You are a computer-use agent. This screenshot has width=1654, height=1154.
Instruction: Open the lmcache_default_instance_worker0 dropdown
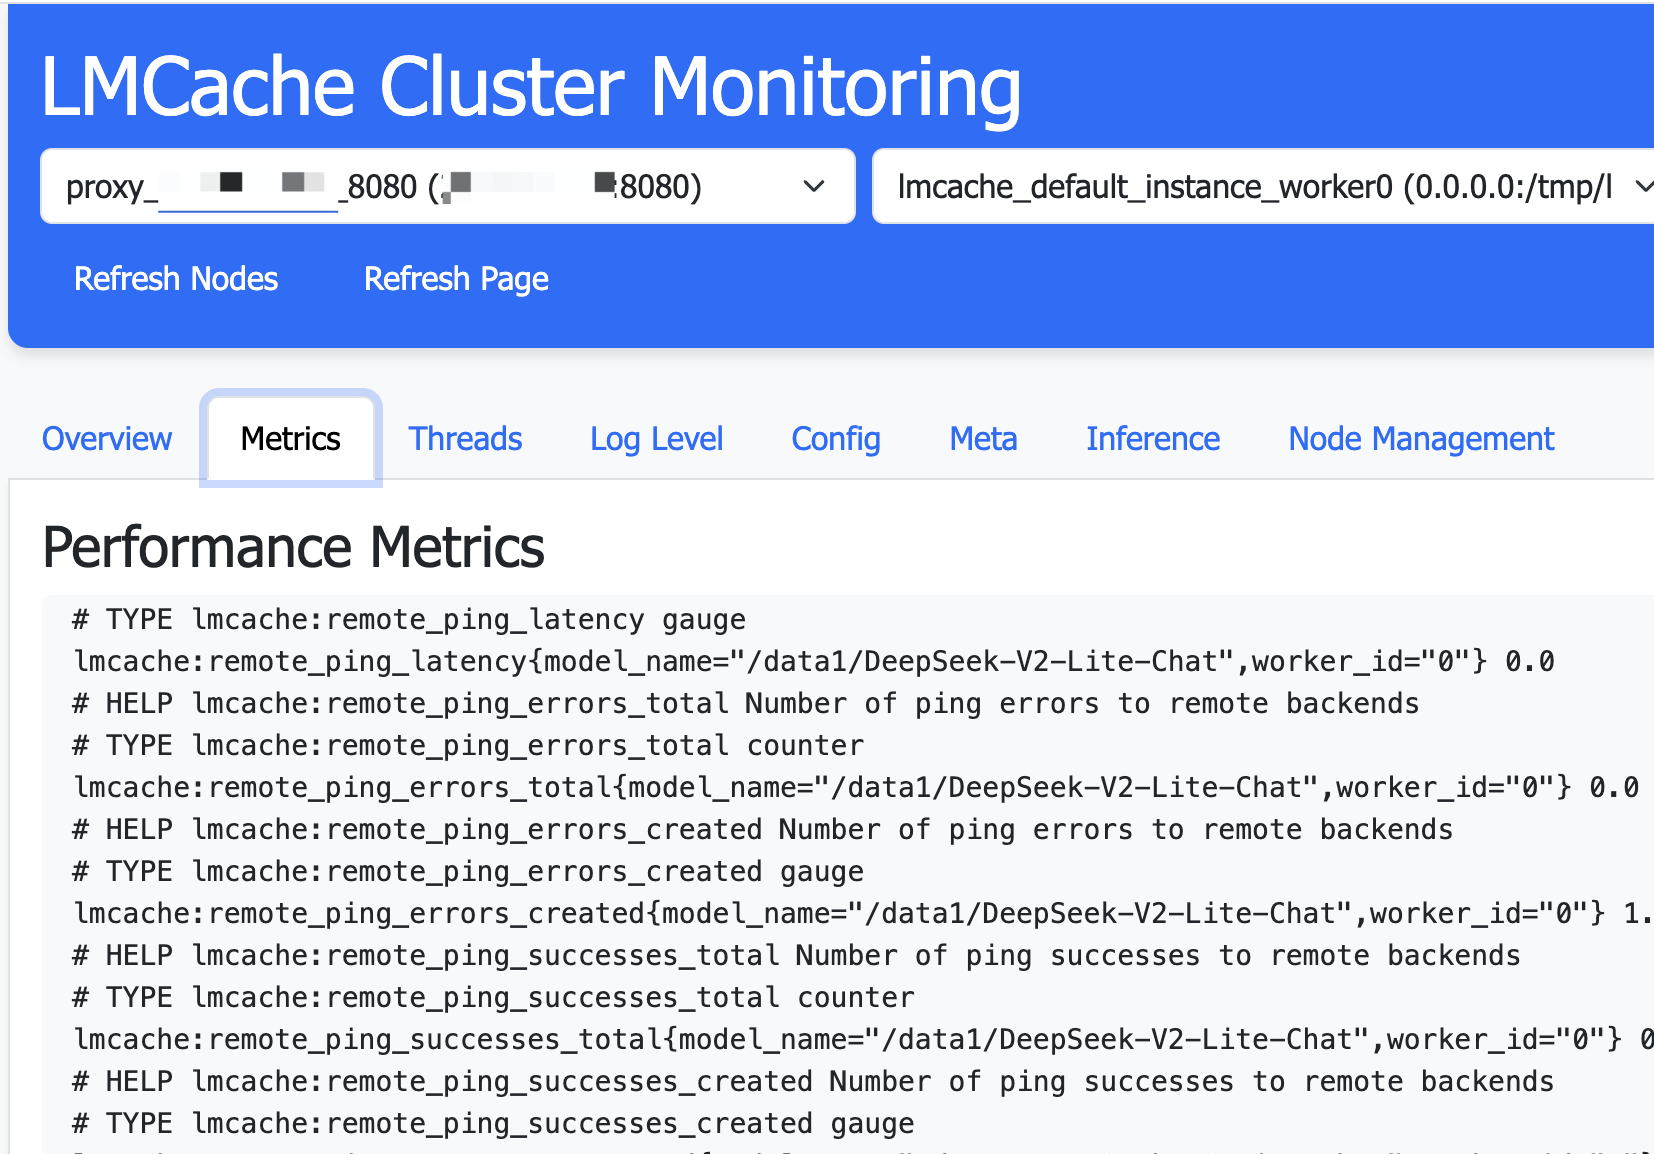(x=1263, y=186)
